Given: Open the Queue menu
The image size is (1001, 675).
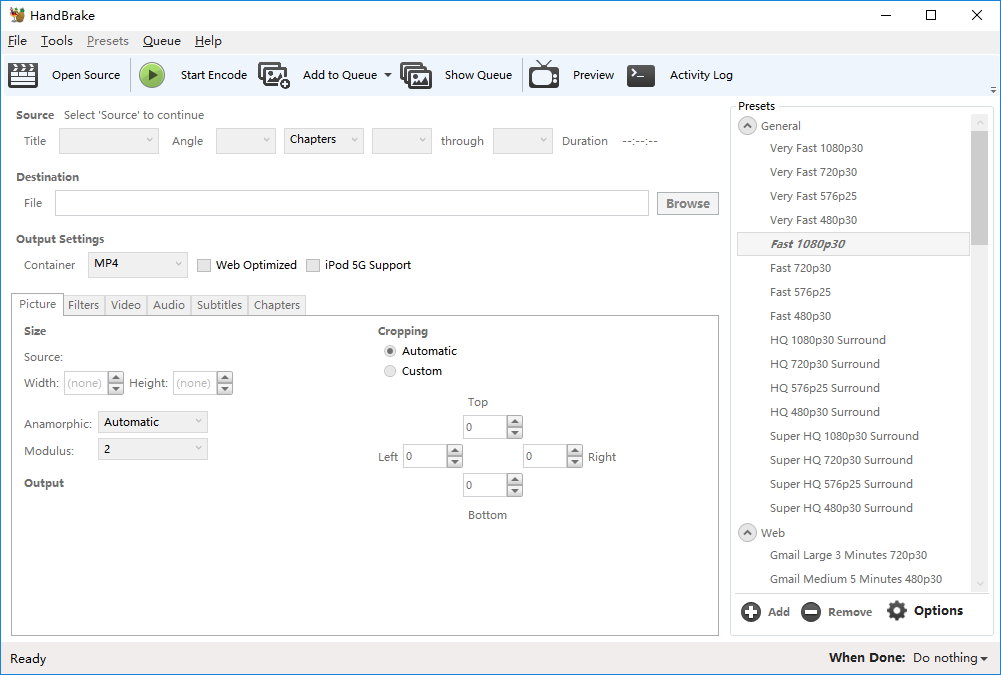Looking at the screenshot, I should [162, 41].
